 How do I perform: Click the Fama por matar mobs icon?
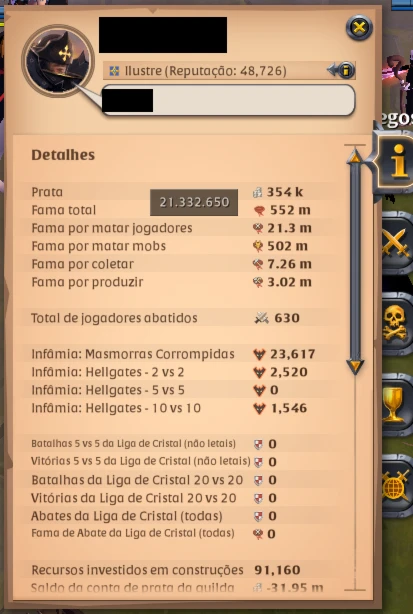point(258,246)
